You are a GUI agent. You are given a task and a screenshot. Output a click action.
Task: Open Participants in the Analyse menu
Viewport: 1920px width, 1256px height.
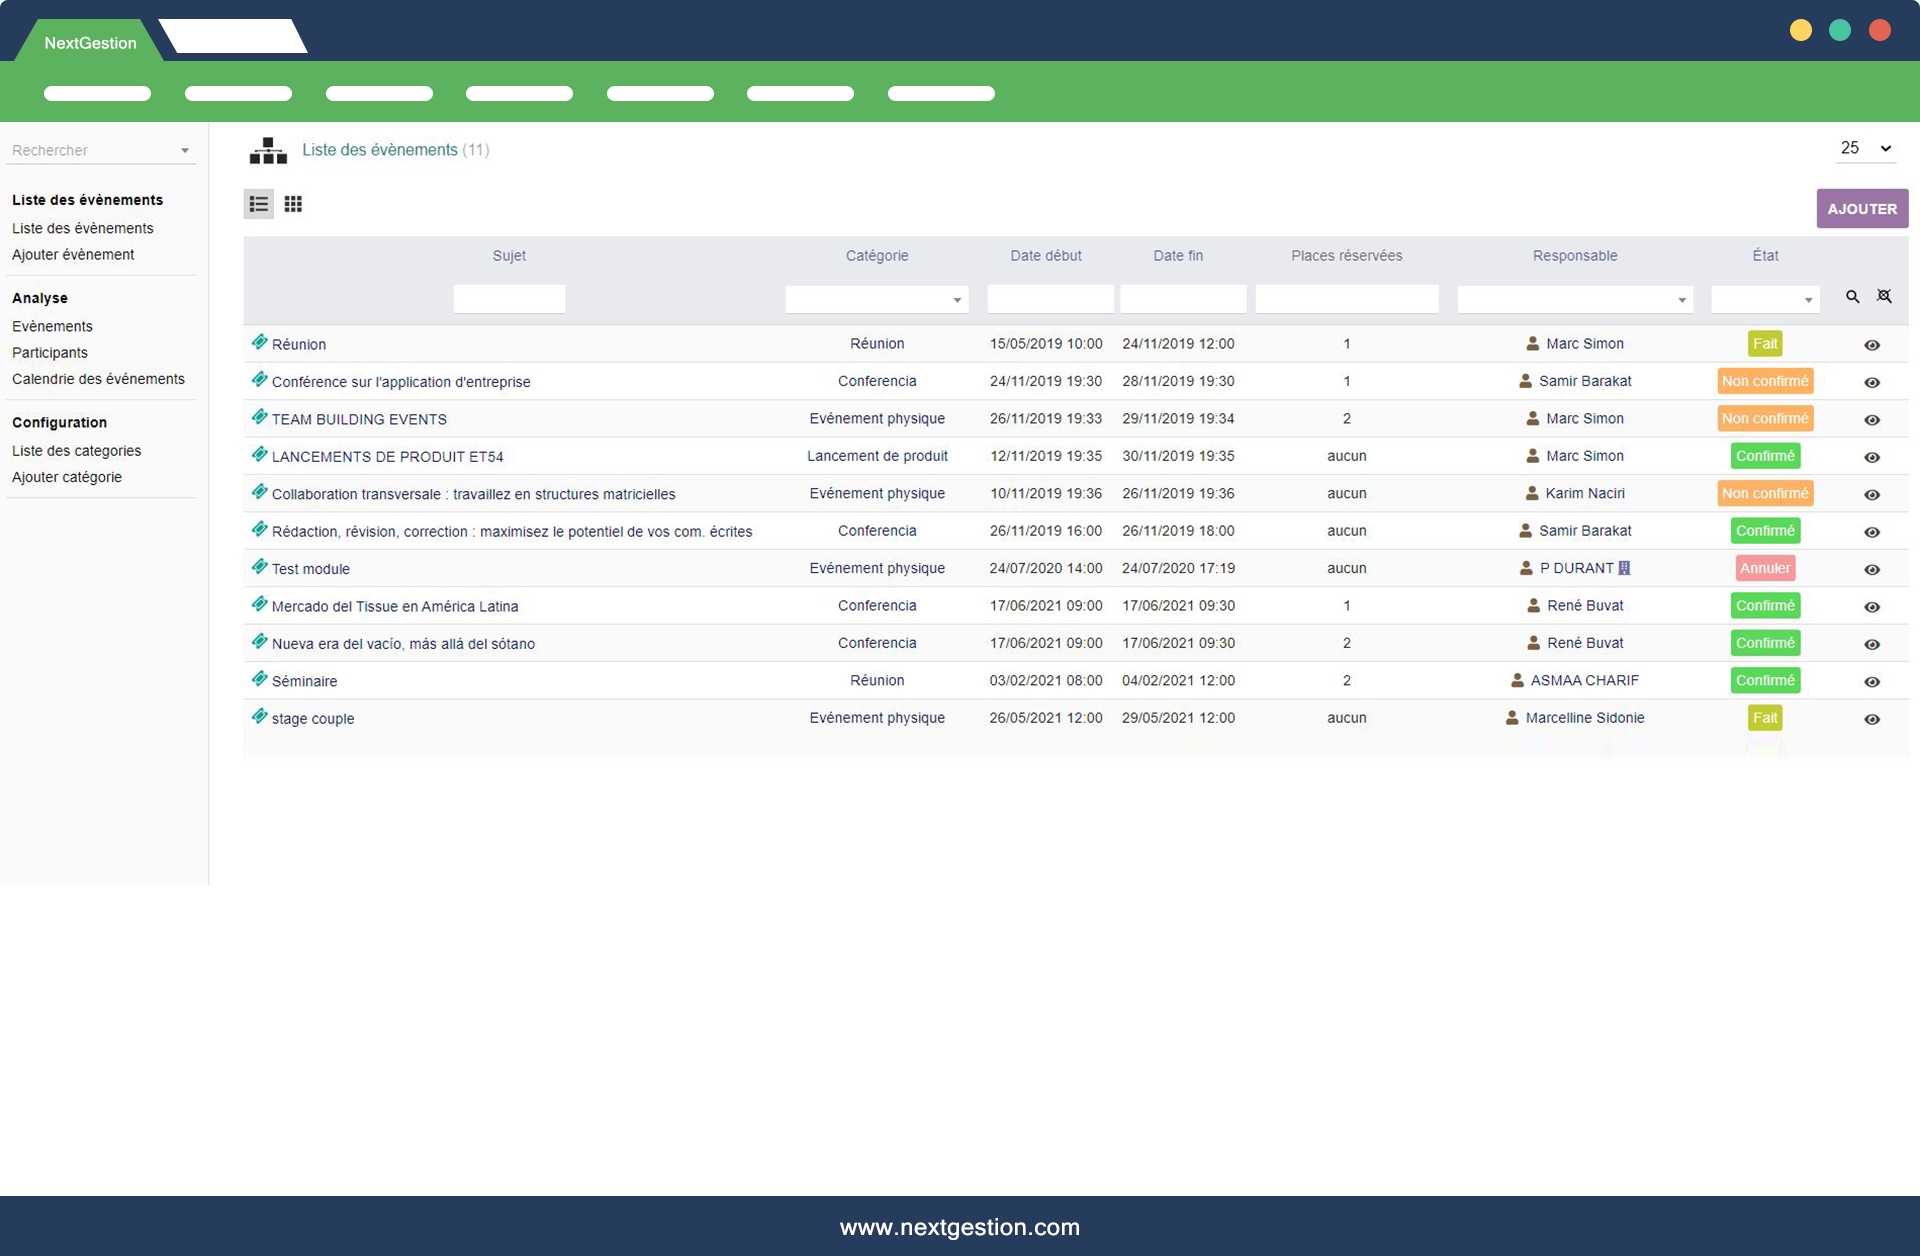[x=50, y=353]
